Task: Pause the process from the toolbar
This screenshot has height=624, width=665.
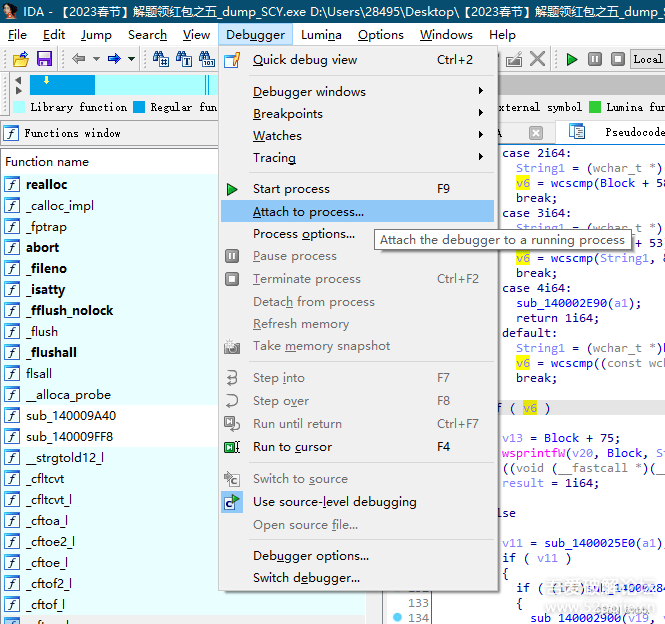Action: coord(595,59)
